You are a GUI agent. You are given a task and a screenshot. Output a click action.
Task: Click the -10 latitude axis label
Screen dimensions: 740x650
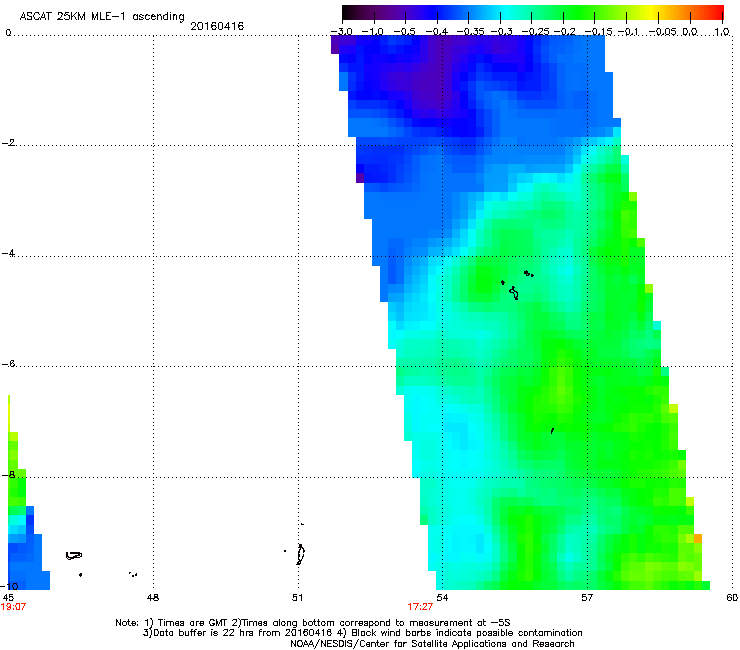click(x=10, y=586)
